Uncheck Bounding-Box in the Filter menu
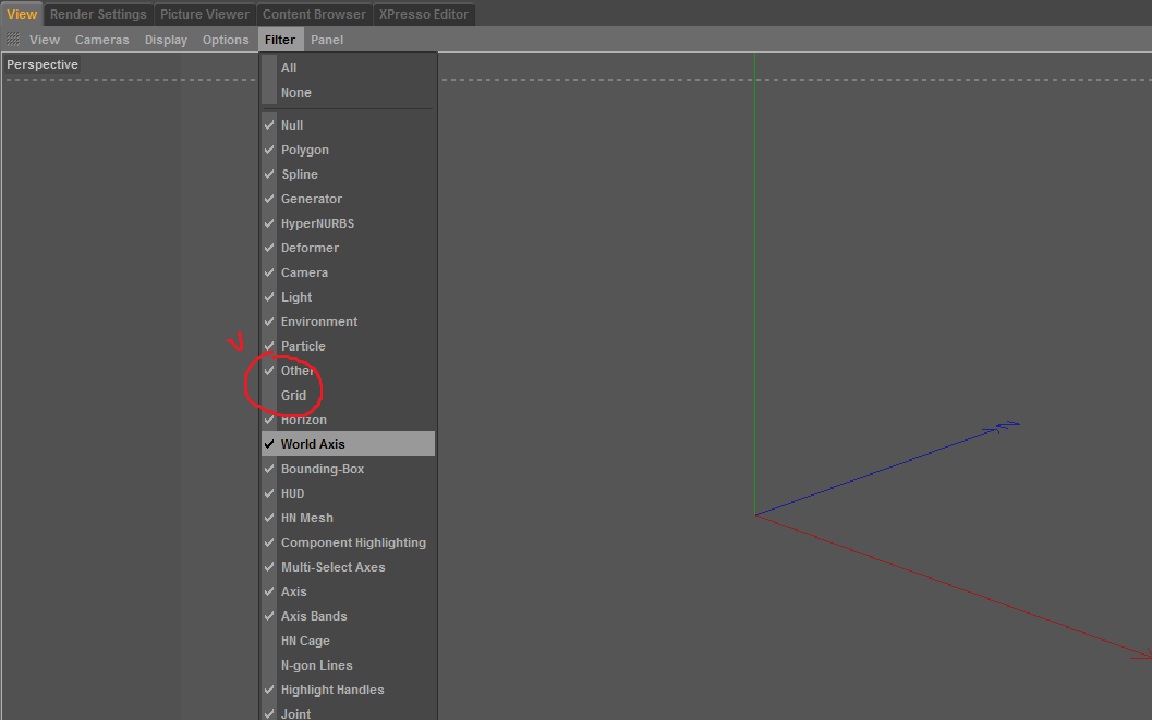 [x=322, y=469]
